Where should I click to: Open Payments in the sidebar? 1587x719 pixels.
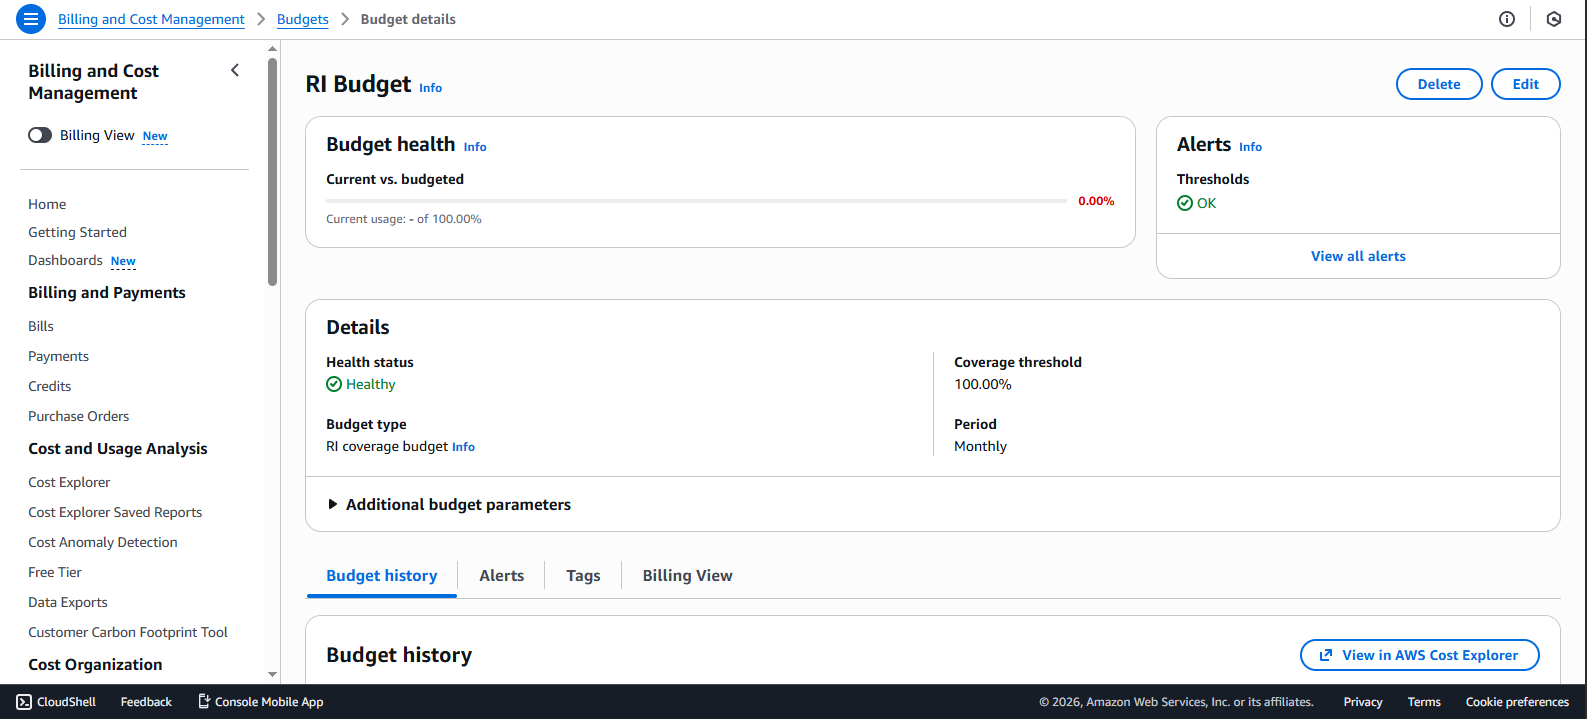(x=58, y=356)
